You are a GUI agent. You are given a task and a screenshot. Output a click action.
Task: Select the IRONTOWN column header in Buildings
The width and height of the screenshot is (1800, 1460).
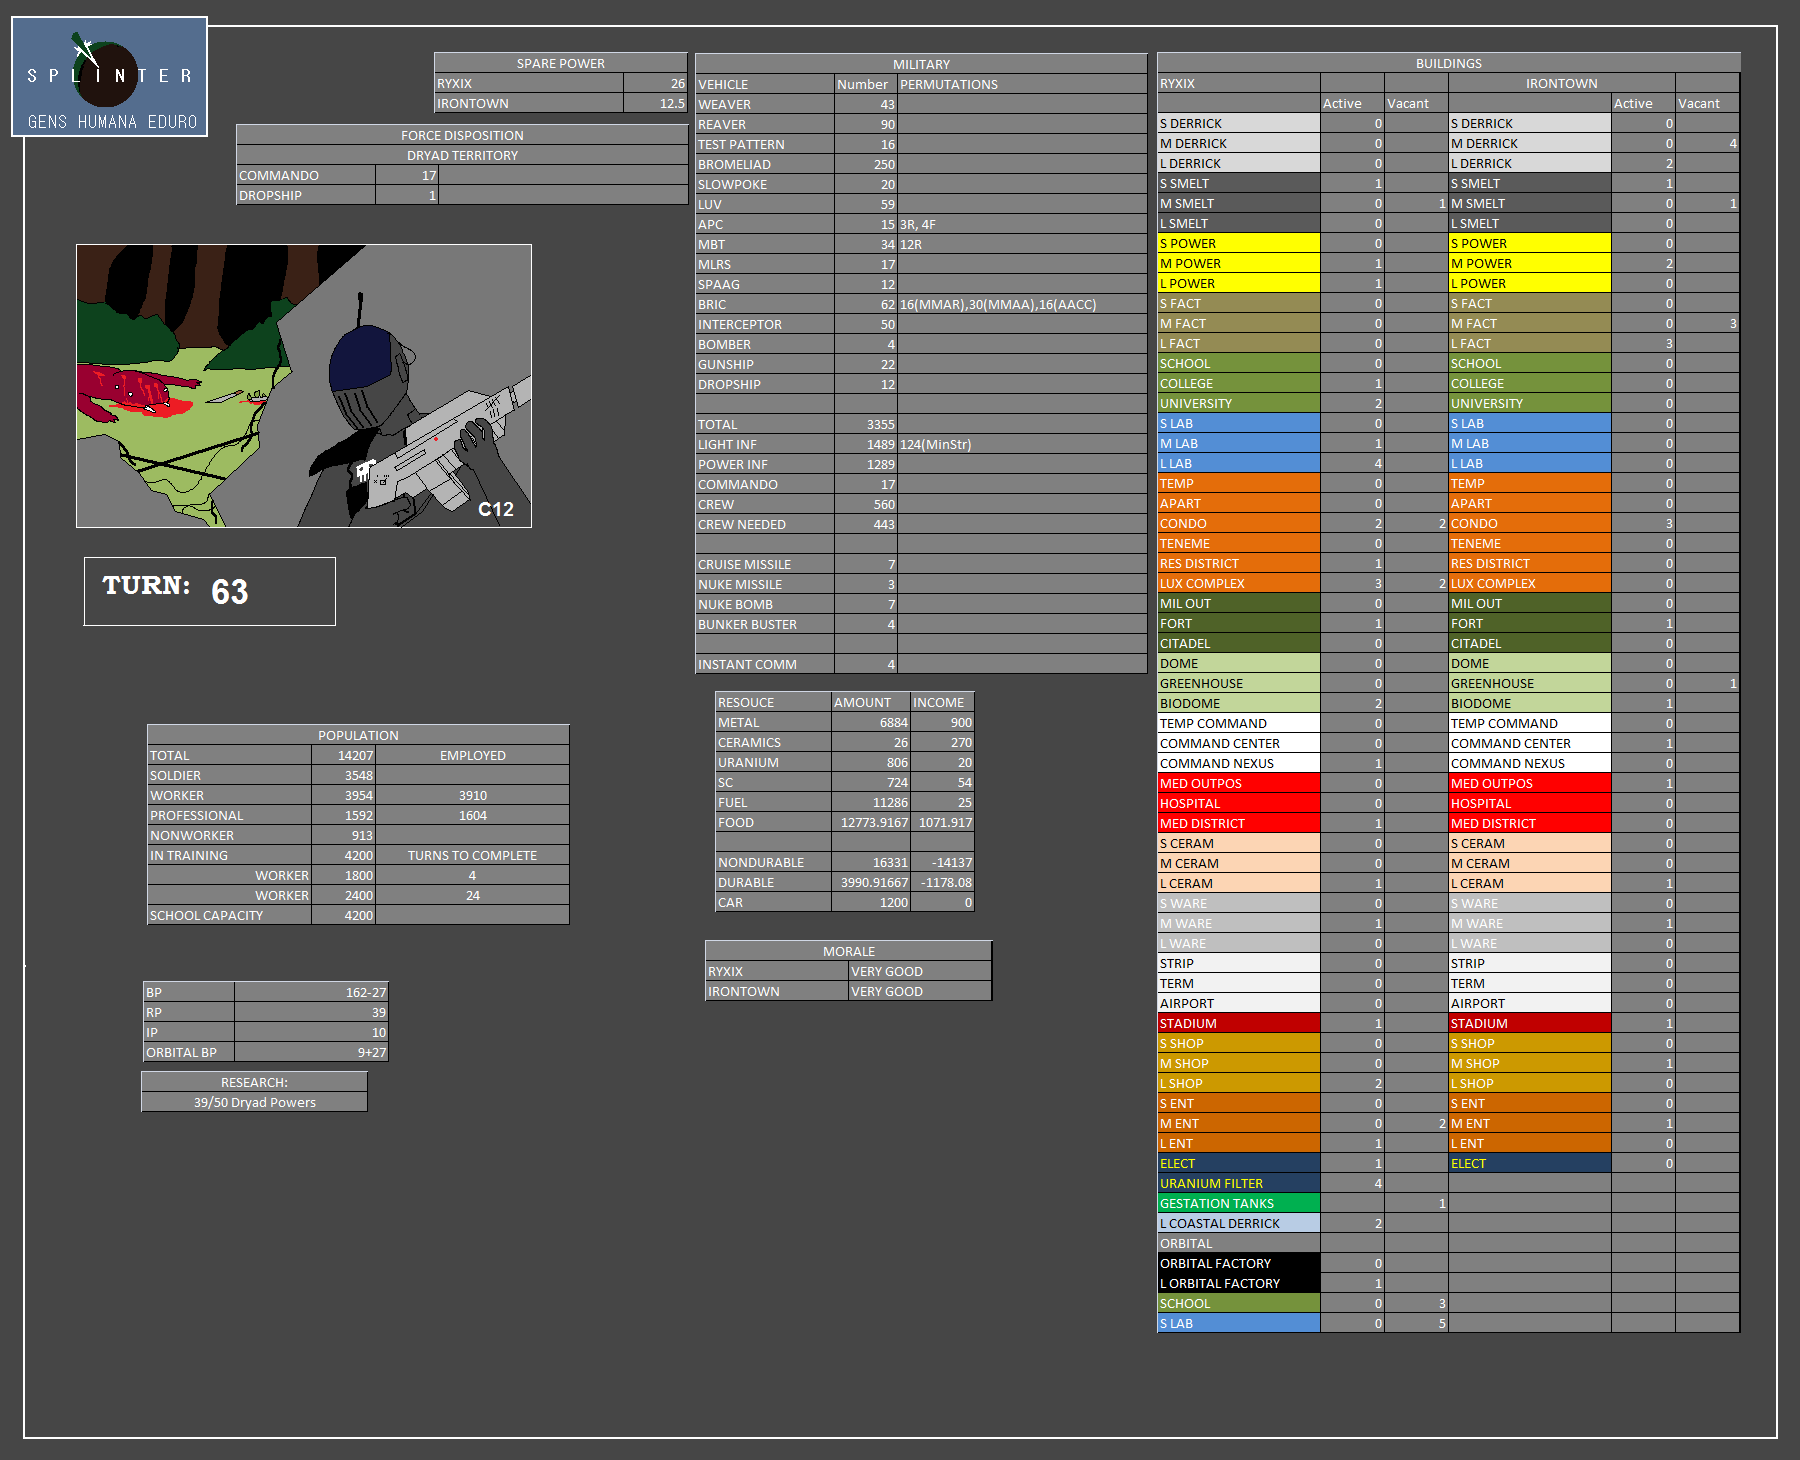click(1561, 83)
